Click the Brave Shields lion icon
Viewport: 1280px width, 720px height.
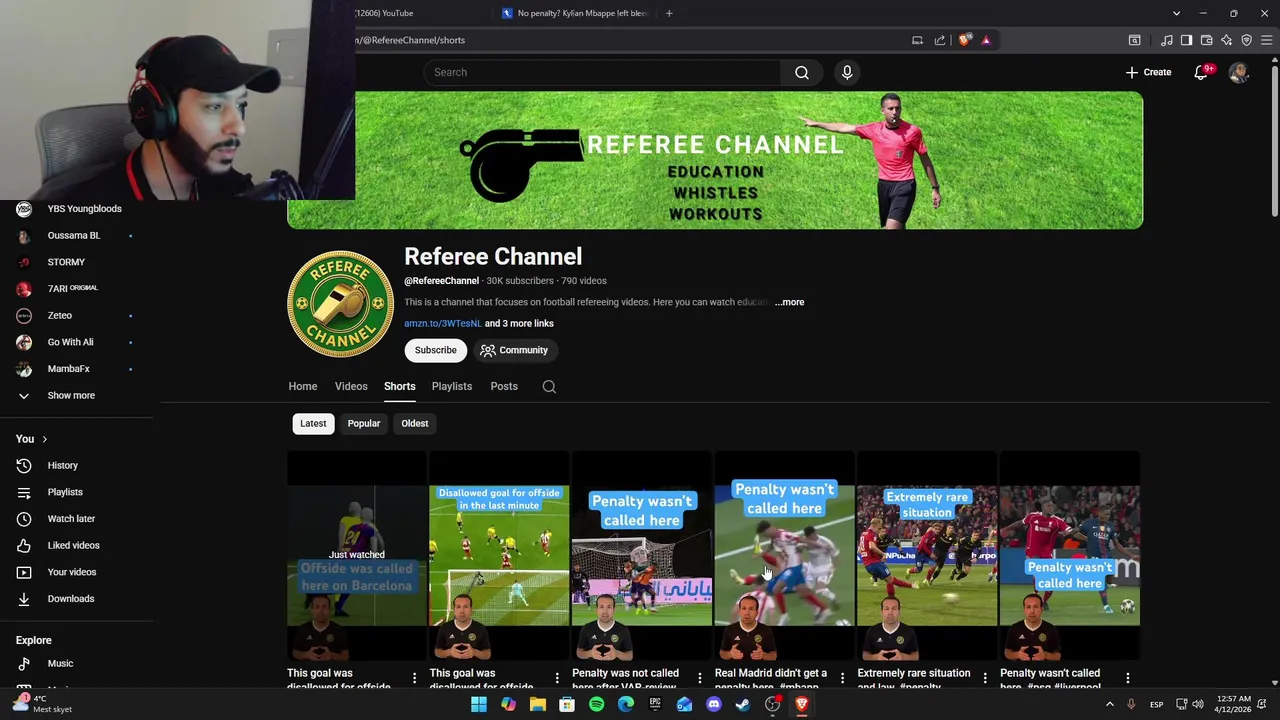tap(964, 40)
